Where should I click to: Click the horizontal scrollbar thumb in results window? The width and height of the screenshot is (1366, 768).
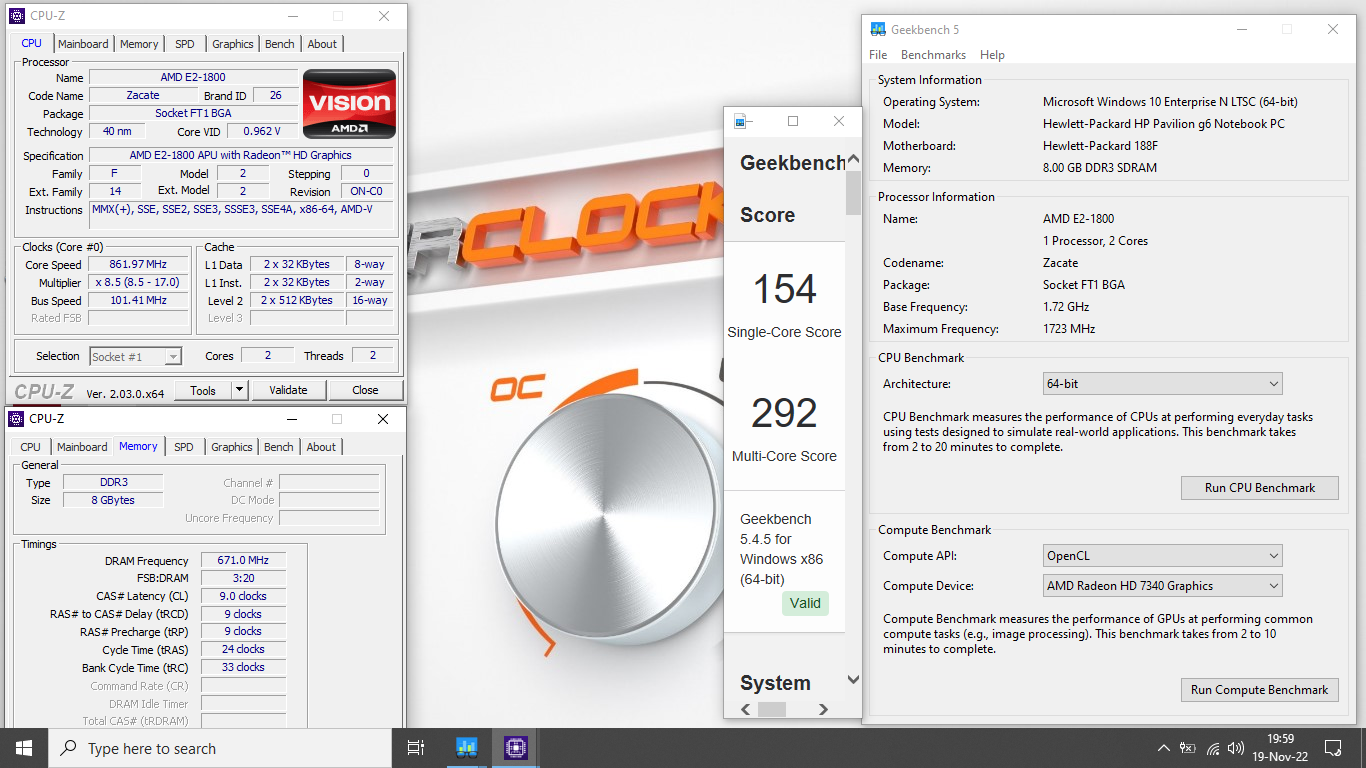tap(771, 709)
